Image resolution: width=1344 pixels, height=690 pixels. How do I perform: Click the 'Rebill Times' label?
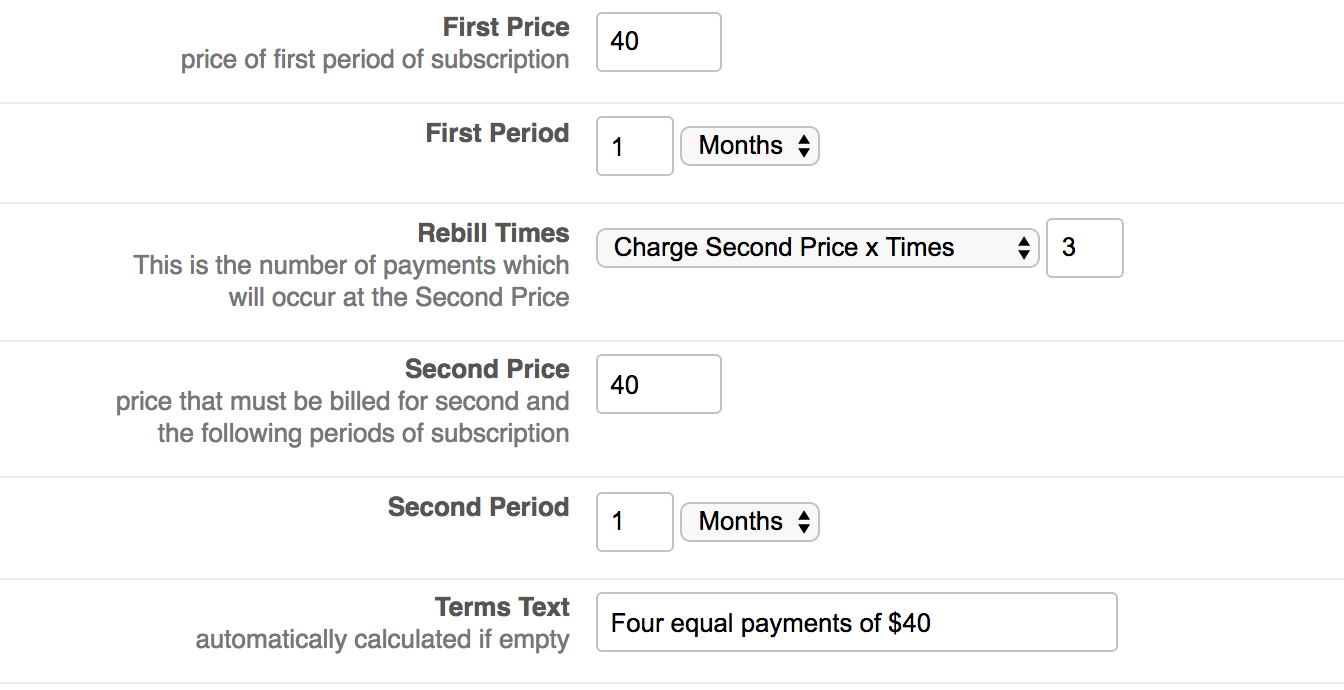(x=493, y=233)
